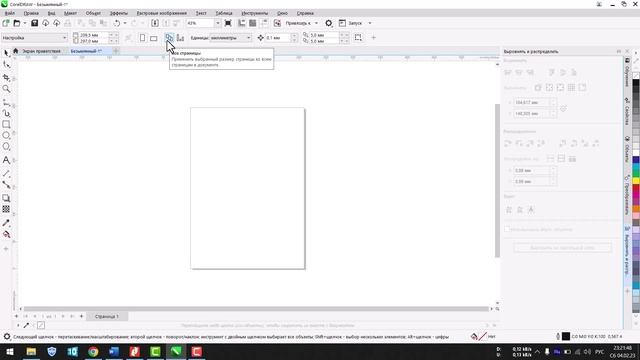Click the nudge distance input field

[x=278, y=38]
